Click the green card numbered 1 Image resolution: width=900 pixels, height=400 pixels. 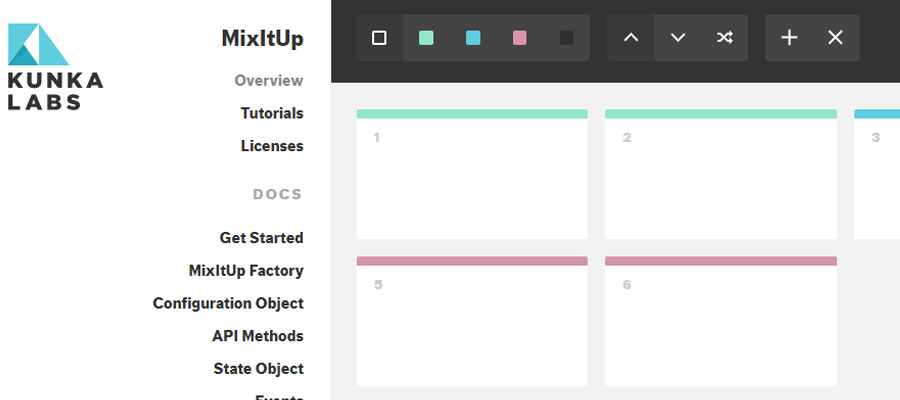(x=472, y=174)
